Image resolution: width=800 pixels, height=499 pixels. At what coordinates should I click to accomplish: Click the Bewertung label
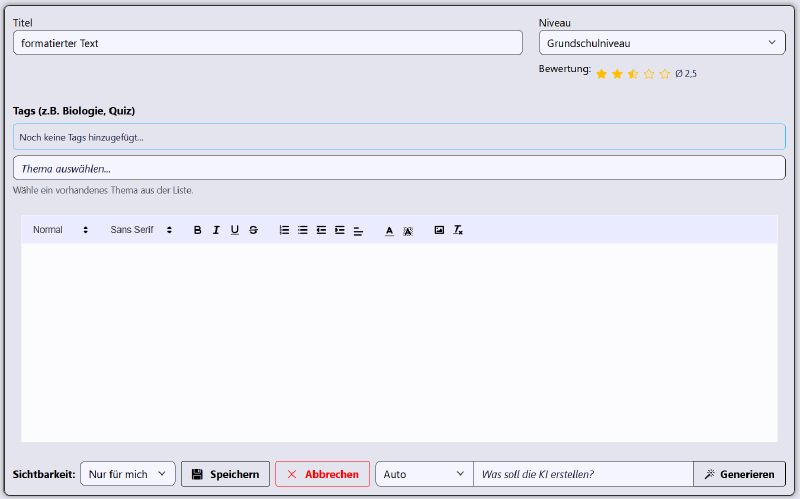pos(565,69)
